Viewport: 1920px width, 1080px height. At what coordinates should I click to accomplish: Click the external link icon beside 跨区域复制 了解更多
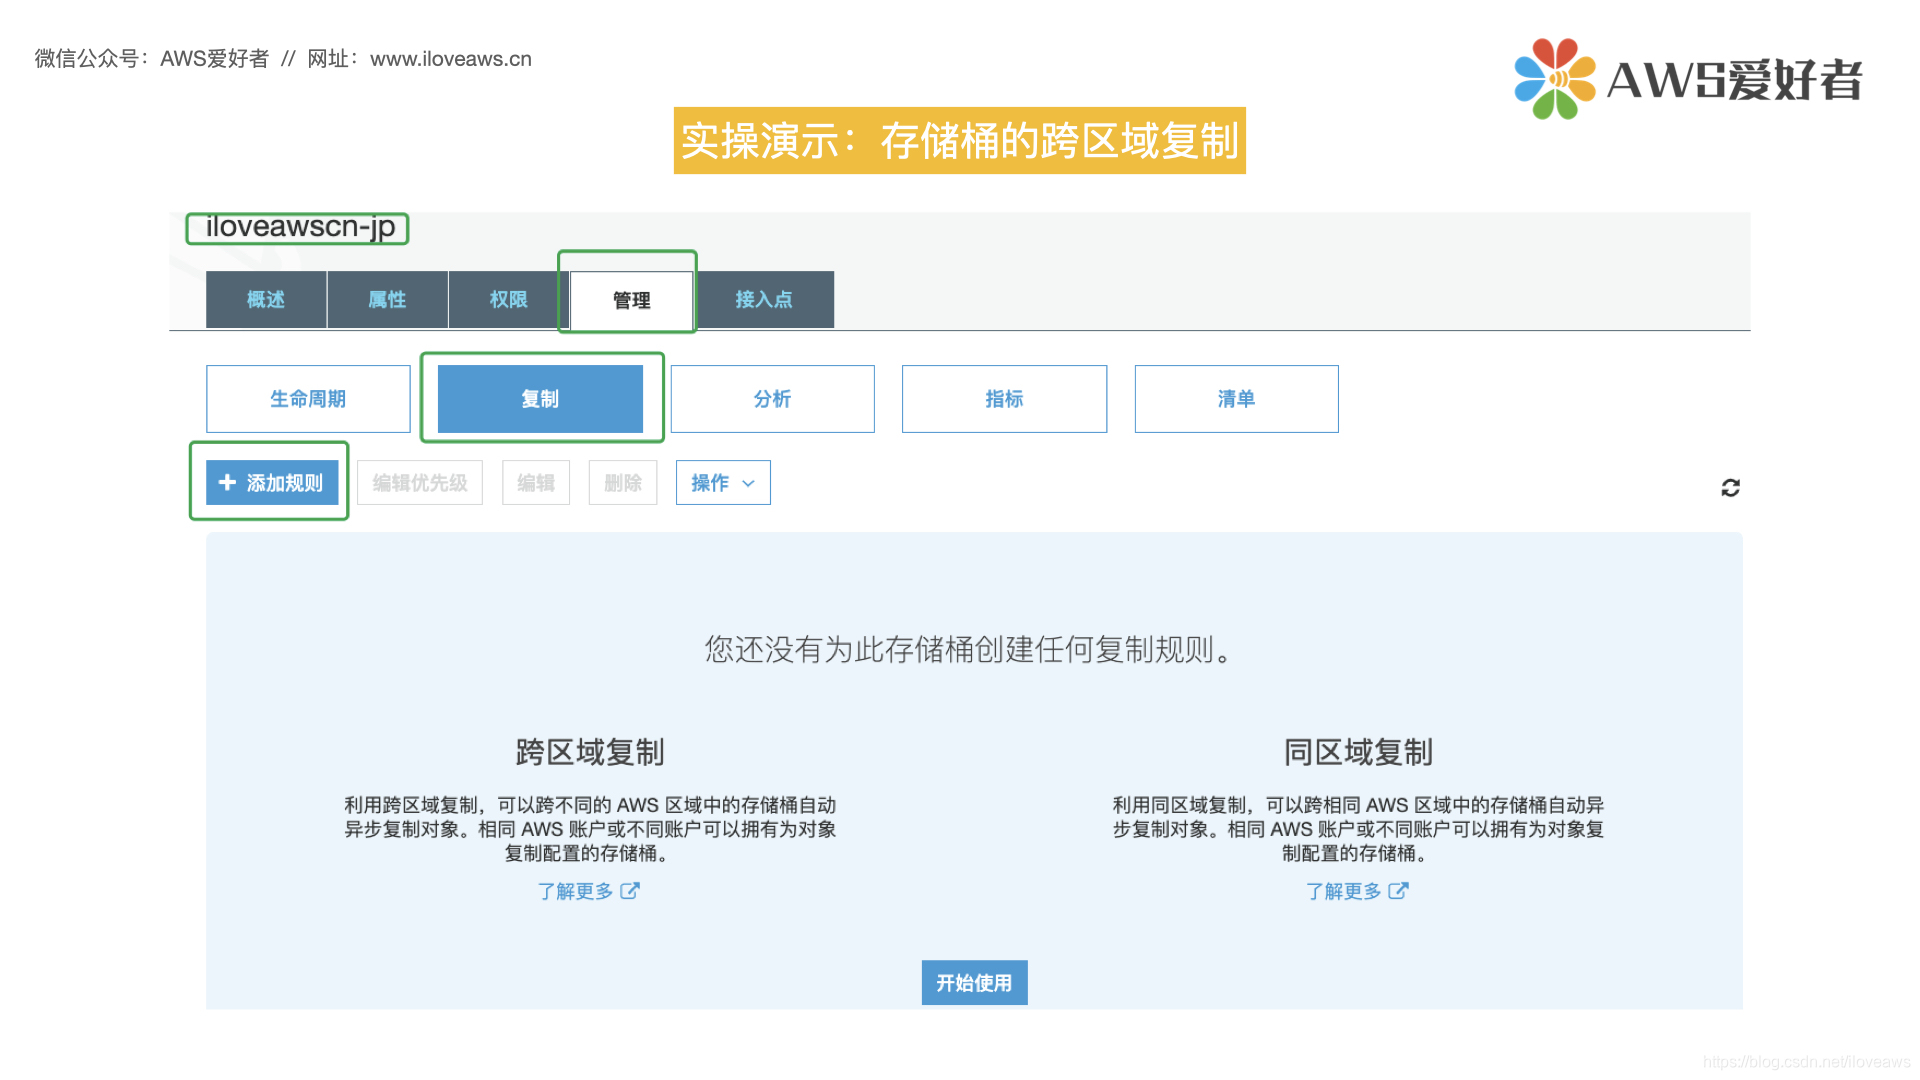tap(630, 890)
